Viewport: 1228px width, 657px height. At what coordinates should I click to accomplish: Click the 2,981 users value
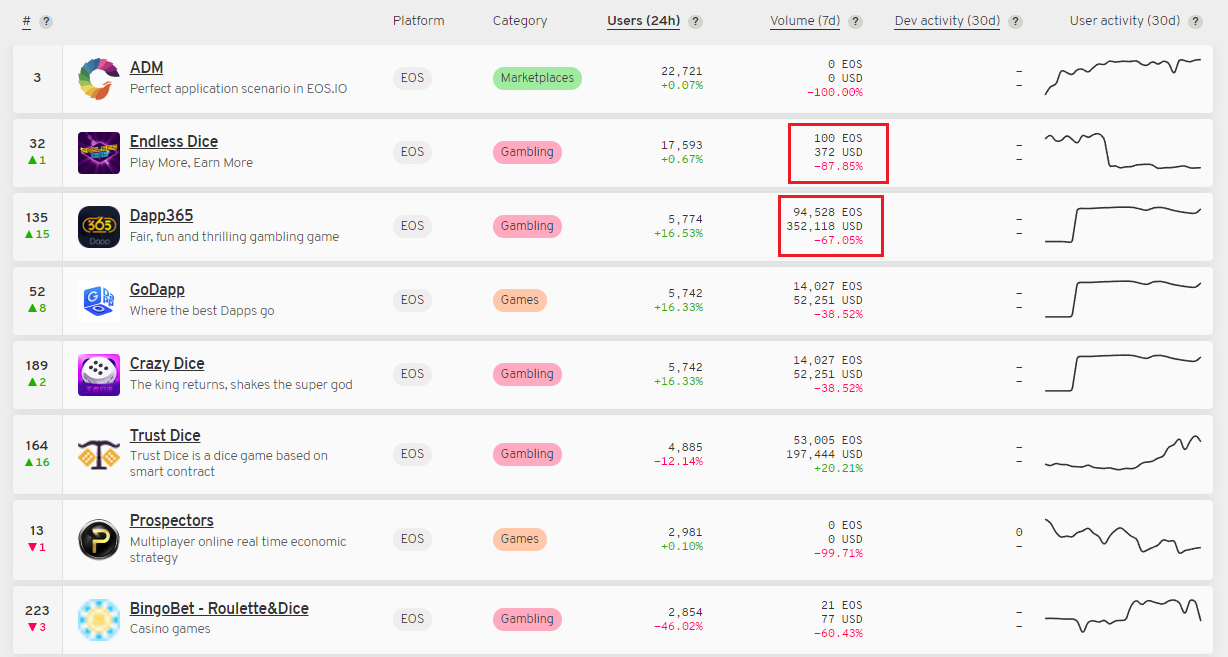pyautogui.click(x=685, y=532)
